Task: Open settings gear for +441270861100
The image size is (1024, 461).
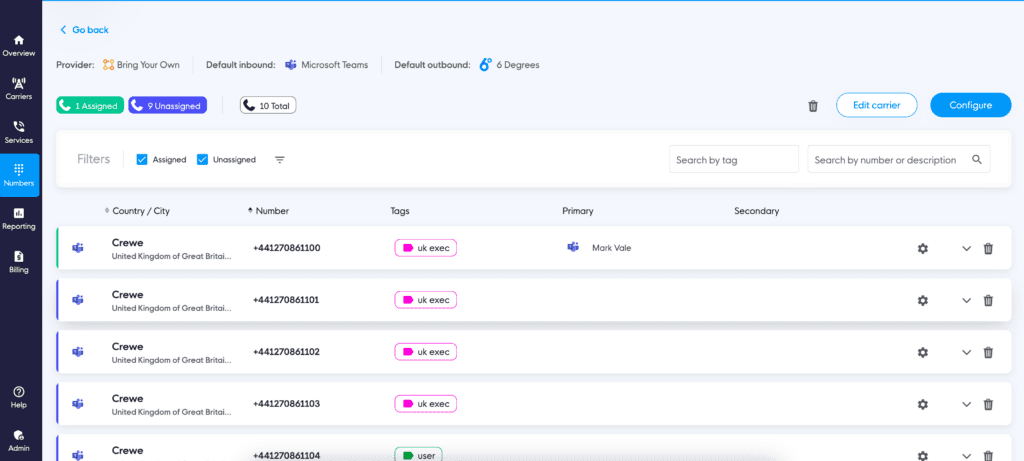Action: pyautogui.click(x=923, y=248)
